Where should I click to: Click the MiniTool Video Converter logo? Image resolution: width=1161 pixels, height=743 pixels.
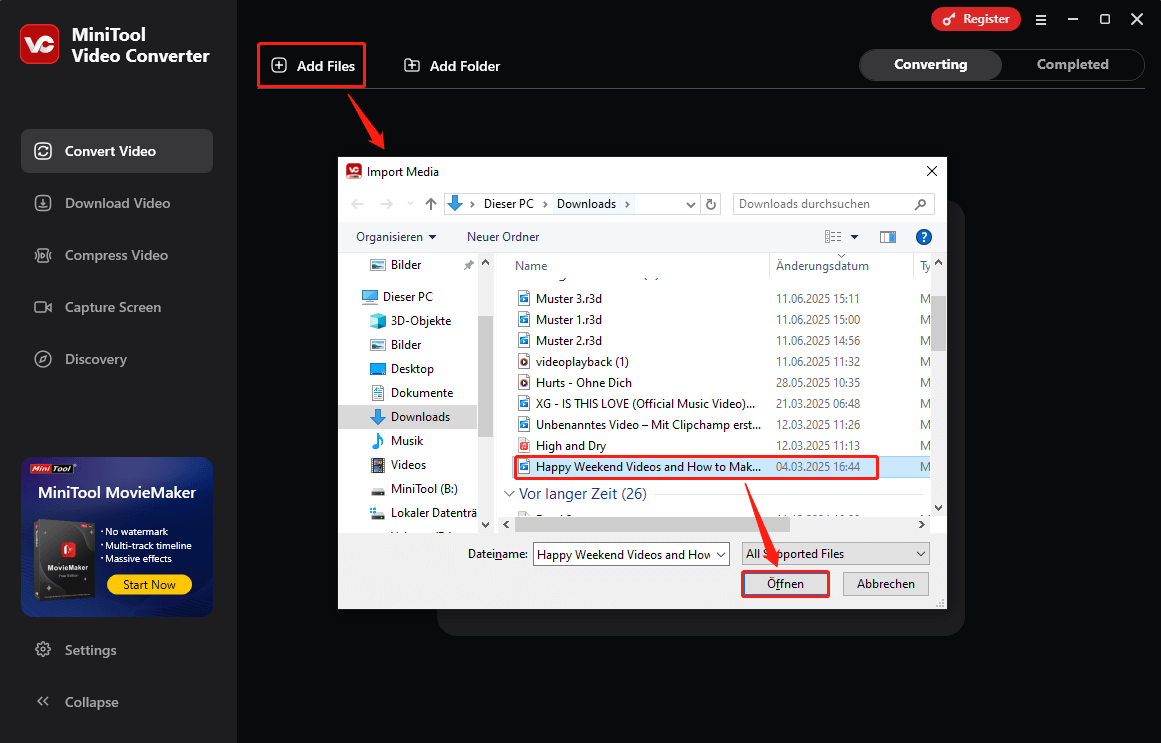[x=39, y=44]
